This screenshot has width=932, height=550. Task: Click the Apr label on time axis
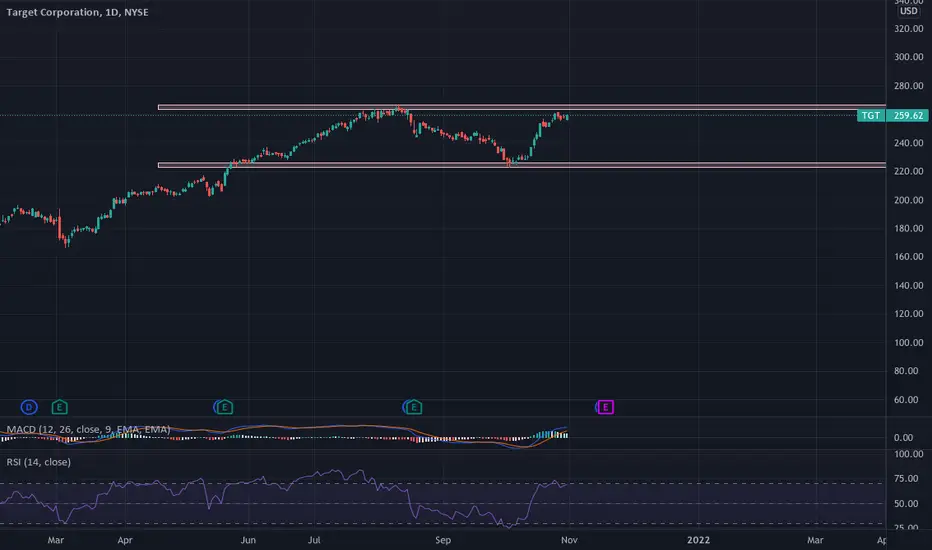125,540
